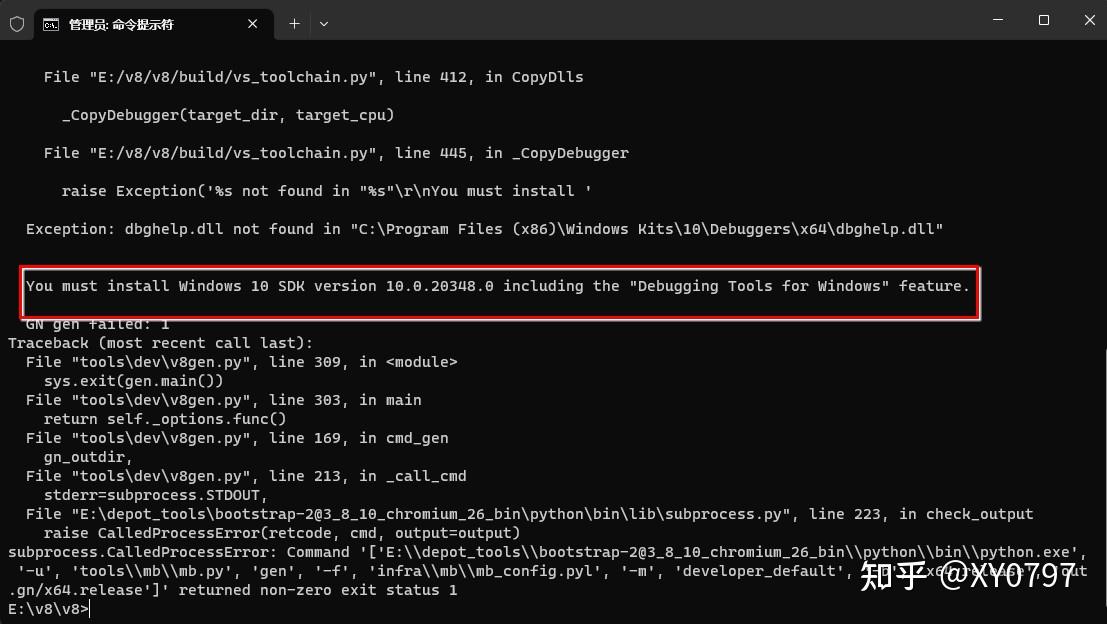Click the 知乎 @XY0797 watermark
This screenshot has width=1107, height=624.
pyautogui.click(x=968, y=575)
